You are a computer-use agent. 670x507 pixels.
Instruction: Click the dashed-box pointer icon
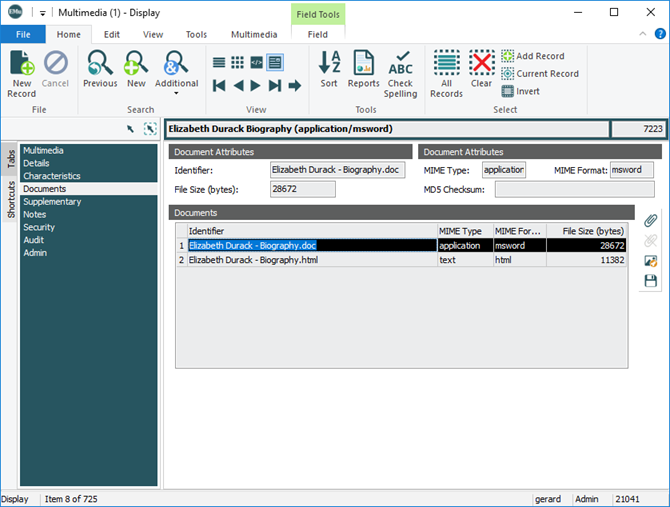click(x=150, y=129)
